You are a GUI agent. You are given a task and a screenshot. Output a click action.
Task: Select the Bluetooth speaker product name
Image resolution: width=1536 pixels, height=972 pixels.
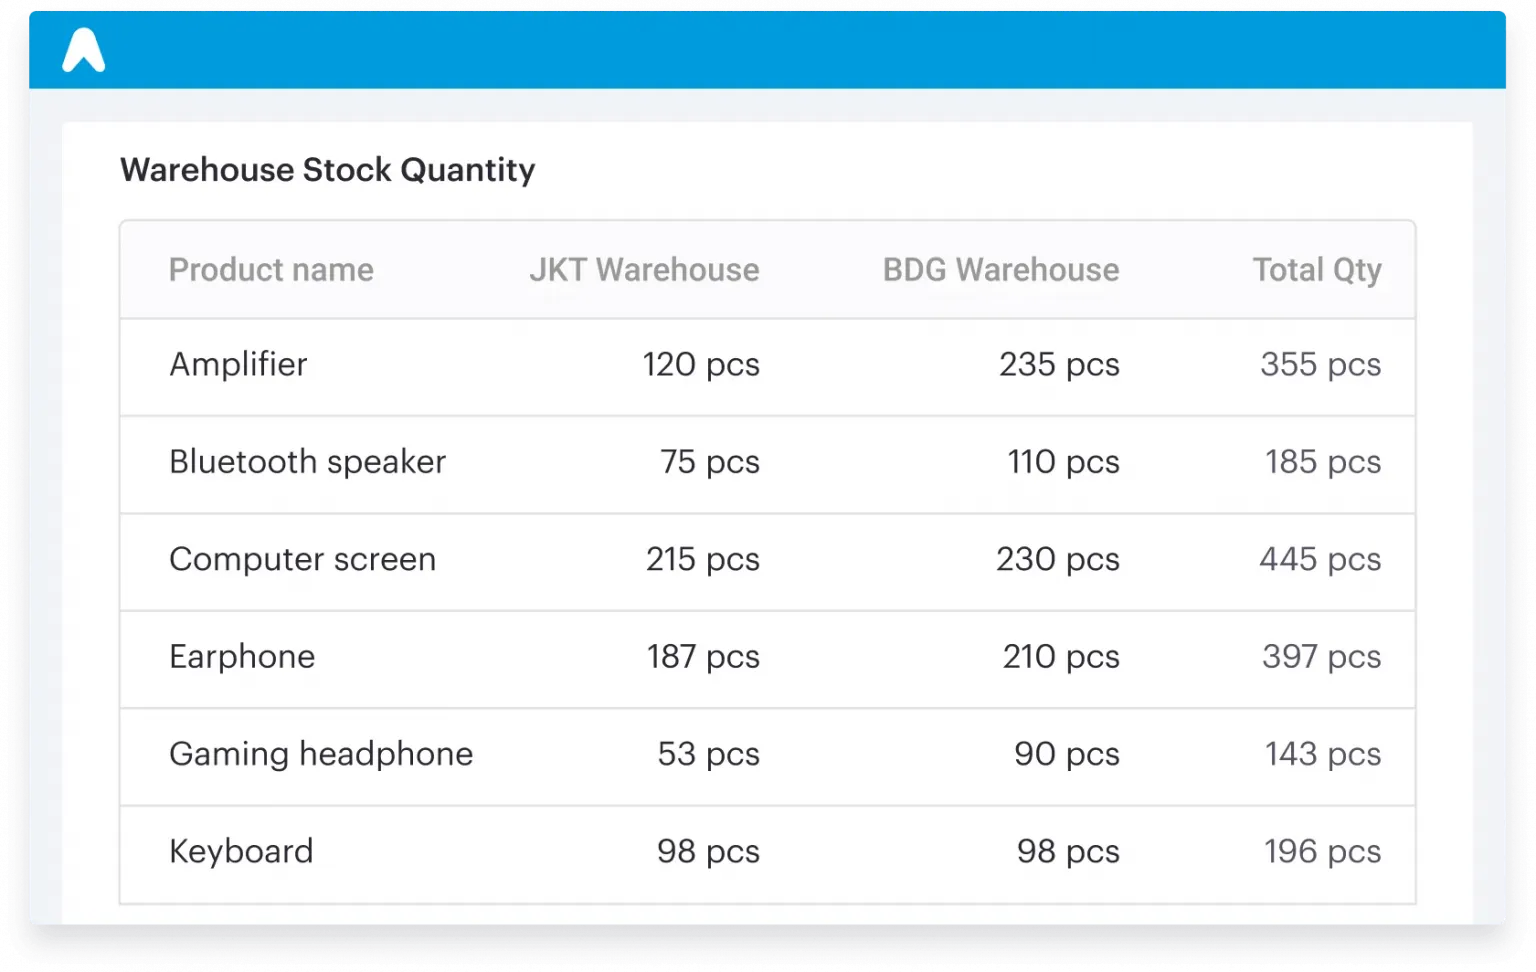tap(307, 462)
